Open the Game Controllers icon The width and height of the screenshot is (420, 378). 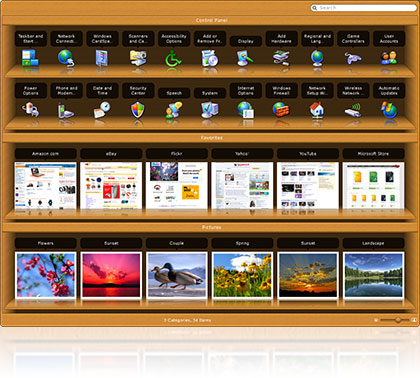point(353,58)
